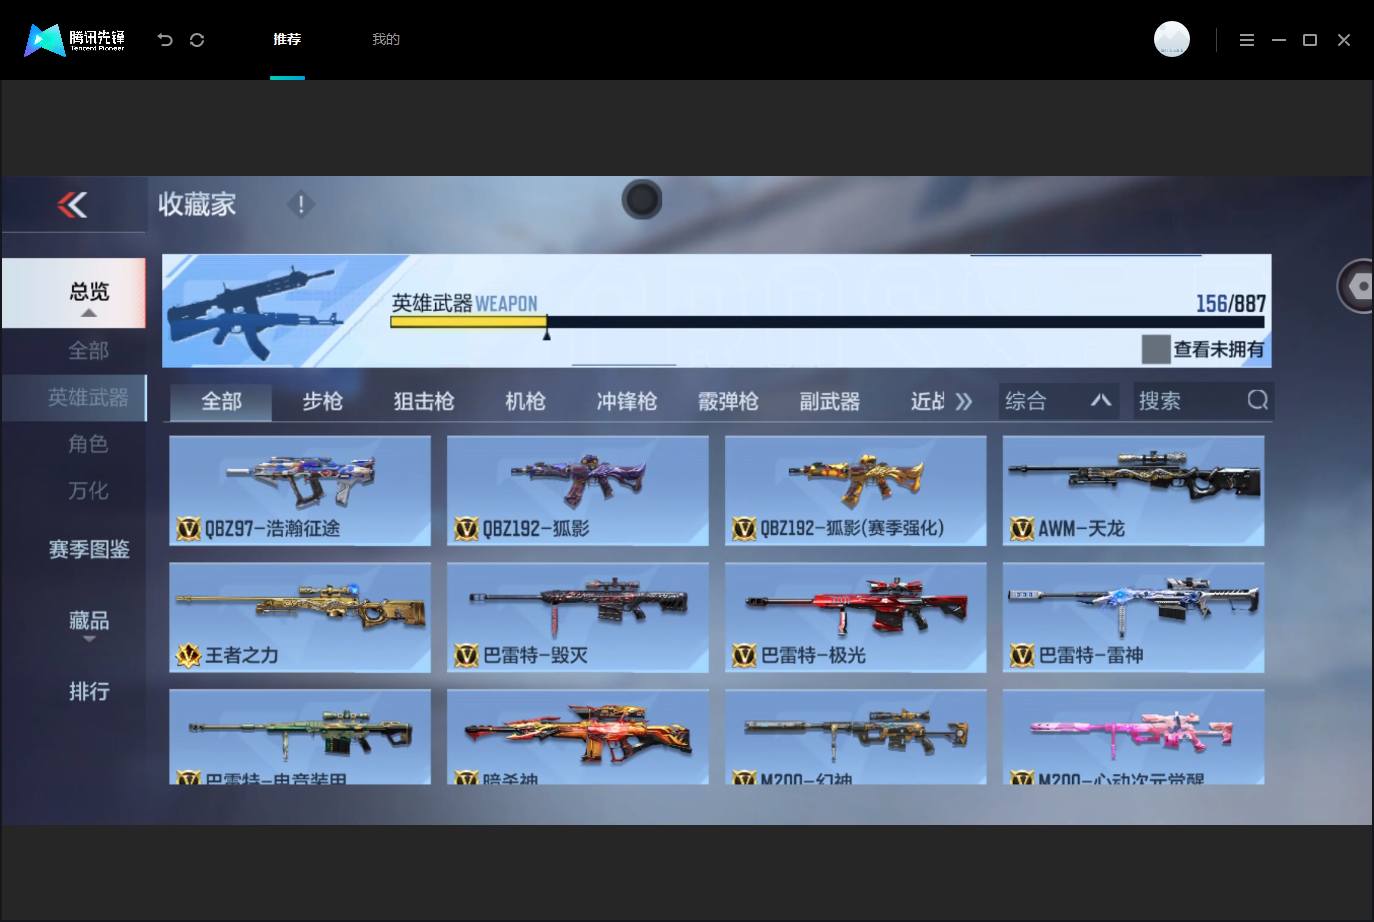Screen dimensions: 1374x922
Task: Open the 排行 sidebar entry
Action: 89,691
